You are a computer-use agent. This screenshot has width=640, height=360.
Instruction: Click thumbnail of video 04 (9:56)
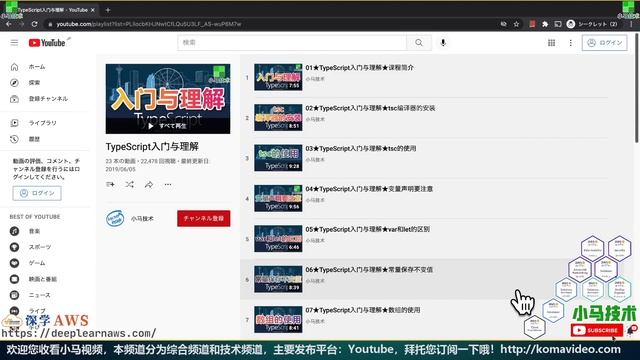point(278,198)
